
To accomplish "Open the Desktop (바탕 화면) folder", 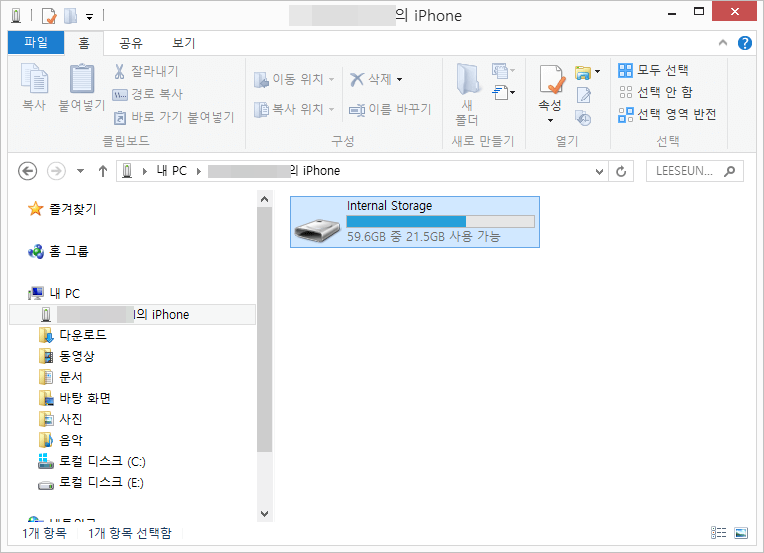I will click(x=75, y=398).
